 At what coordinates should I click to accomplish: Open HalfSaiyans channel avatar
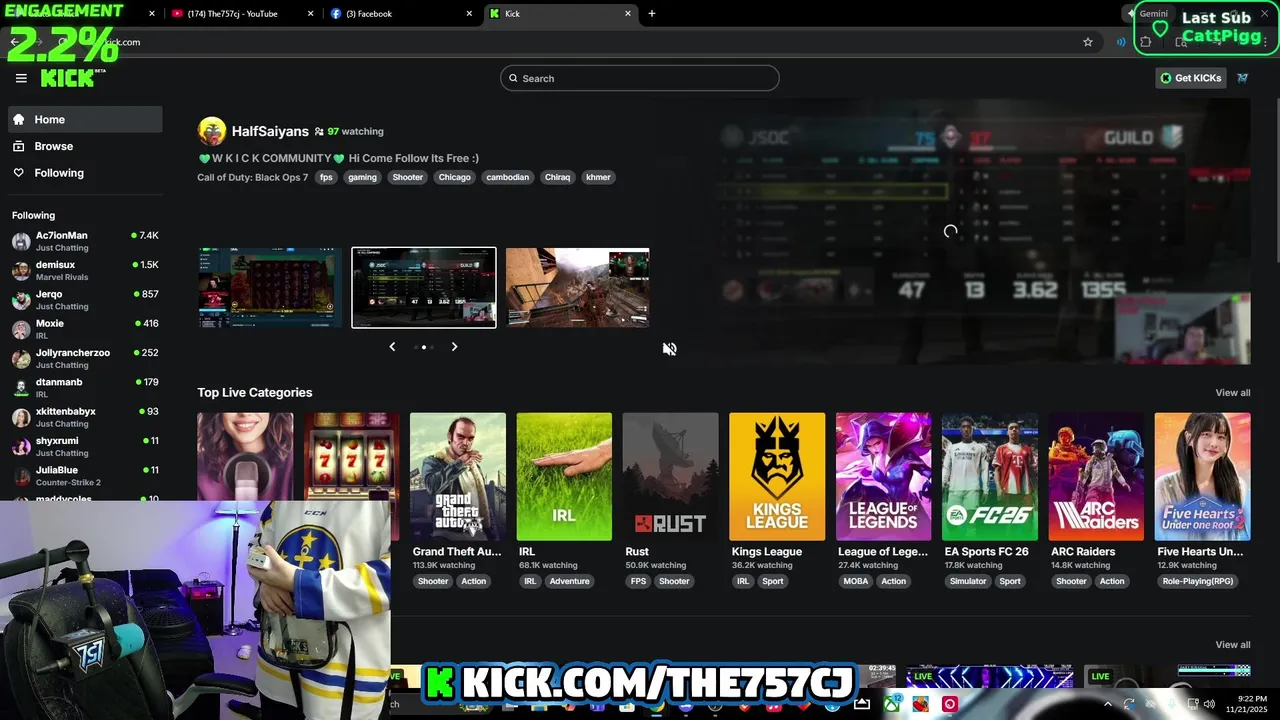tap(212, 131)
